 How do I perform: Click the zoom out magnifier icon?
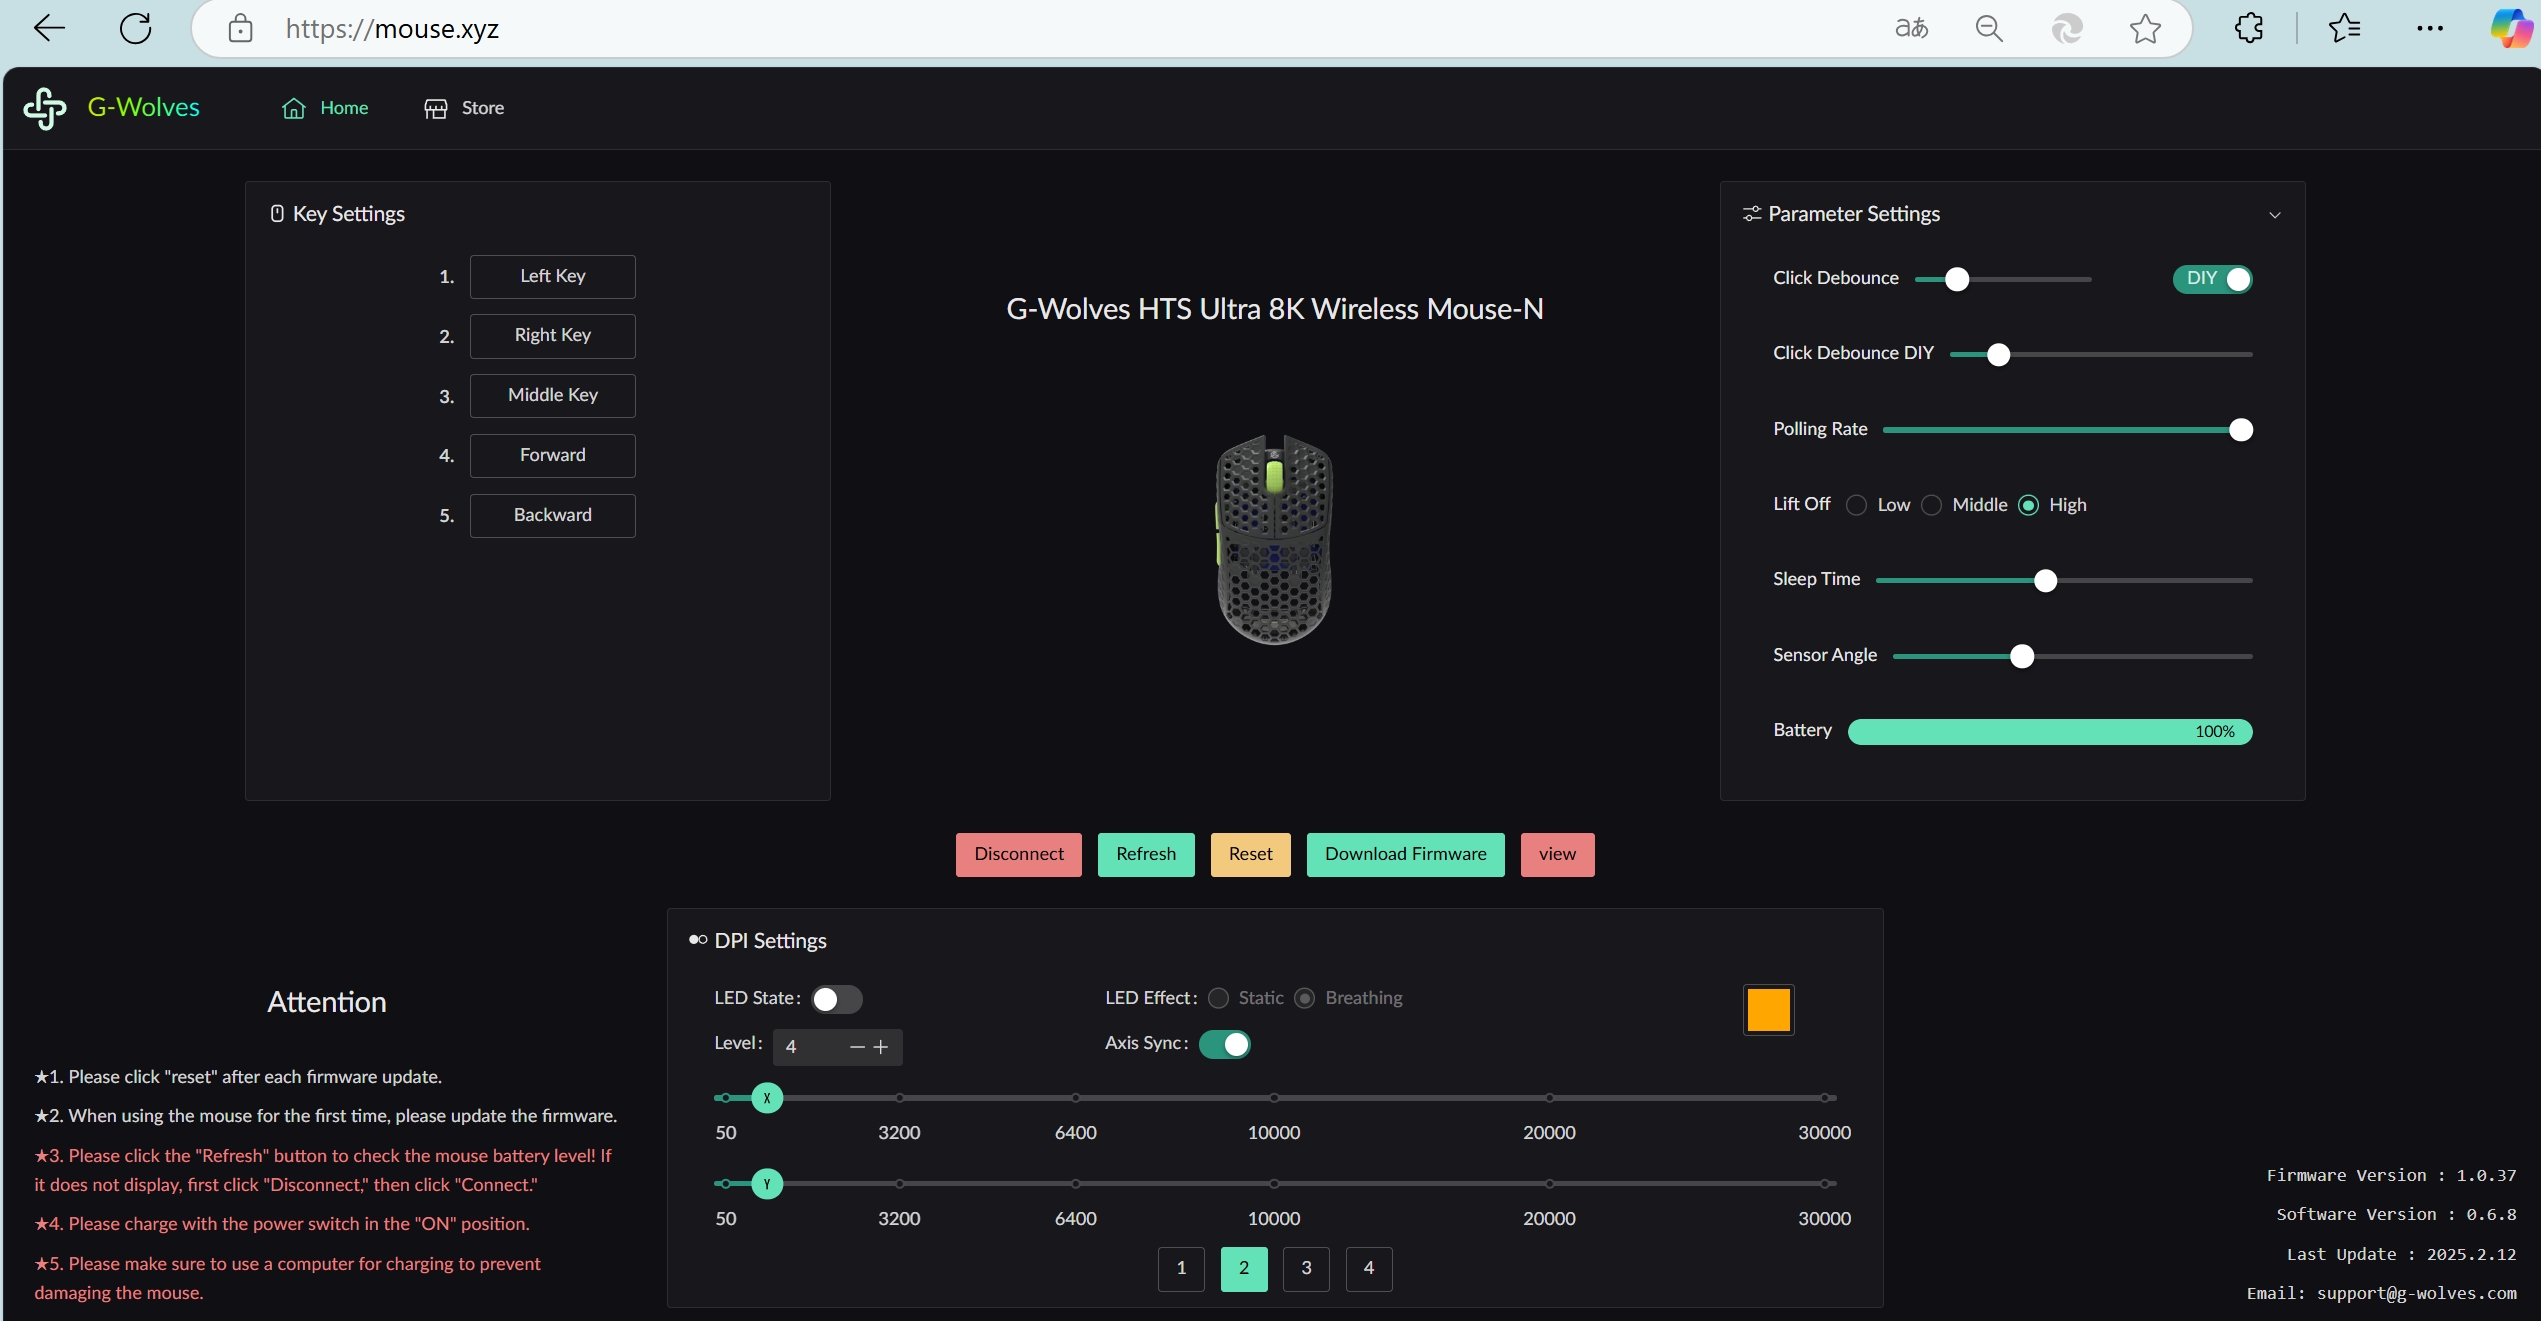(x=1989, y=28)
